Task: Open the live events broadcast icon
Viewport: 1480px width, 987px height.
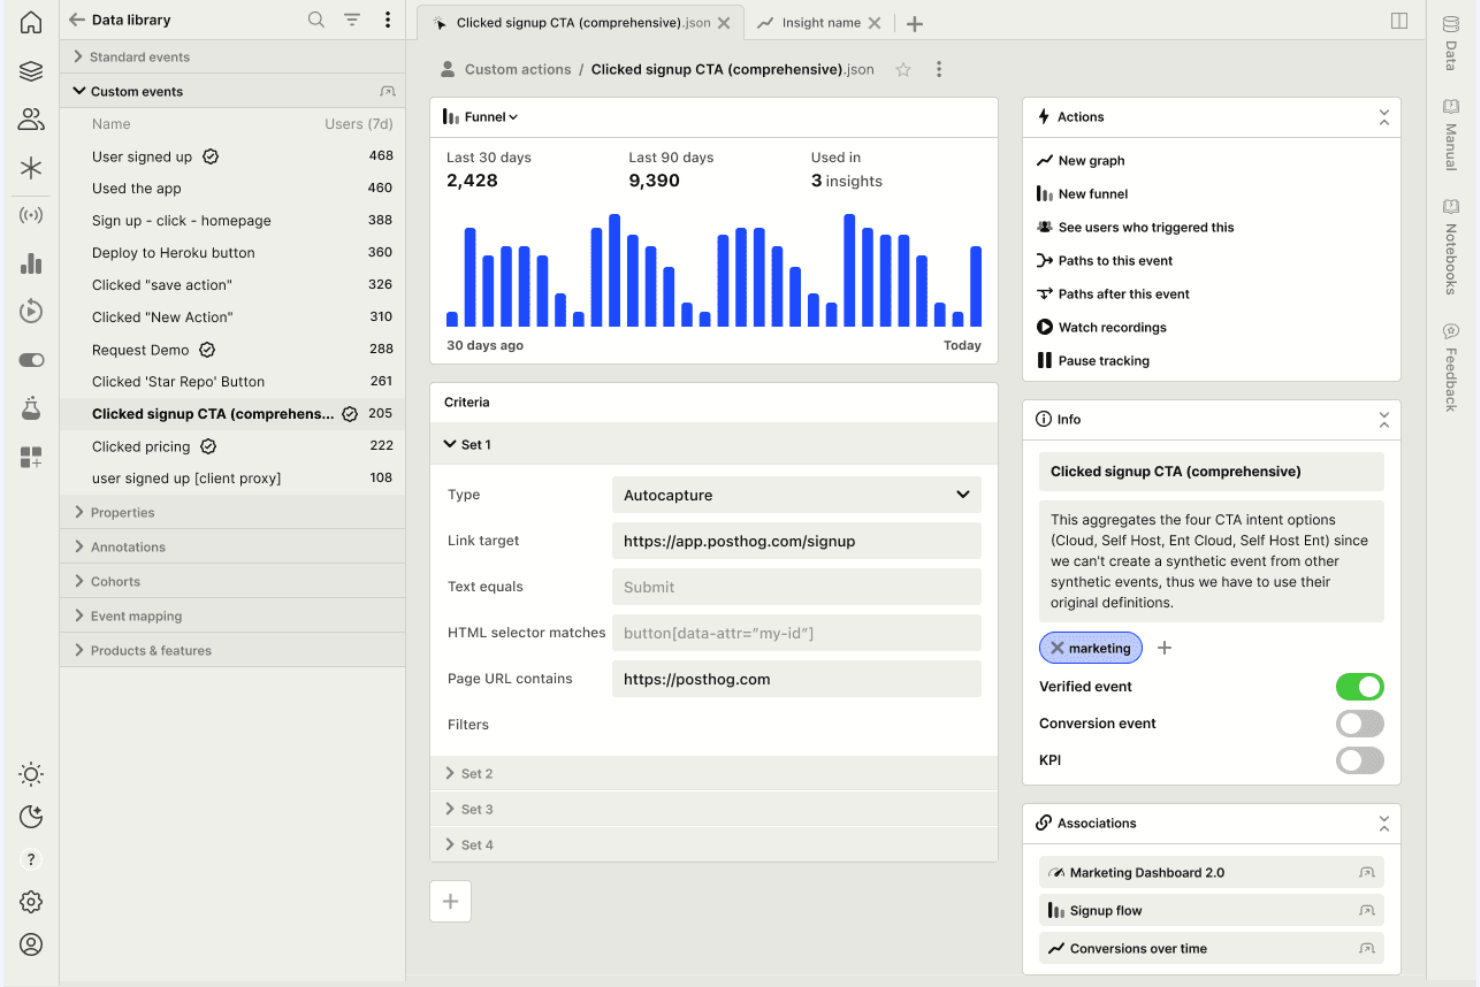Action: pos(31,215)
